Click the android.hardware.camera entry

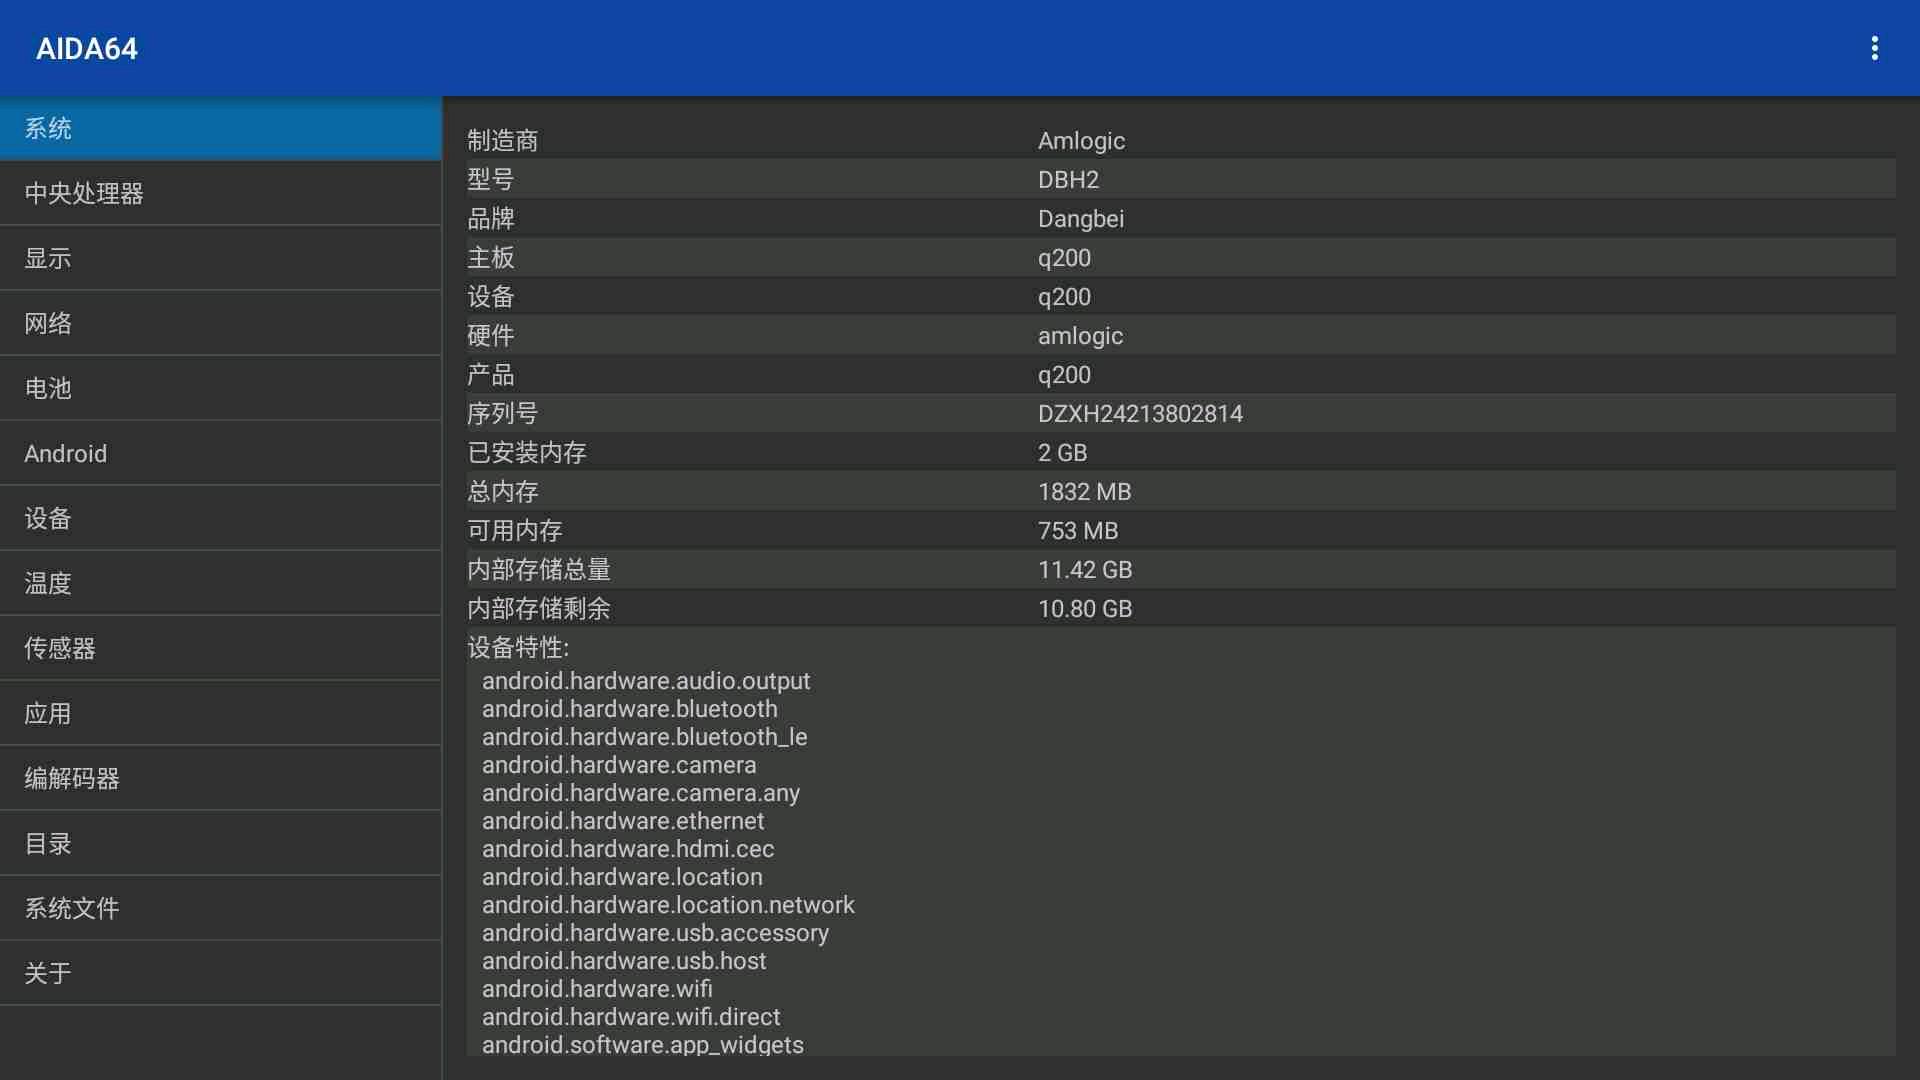619,765
